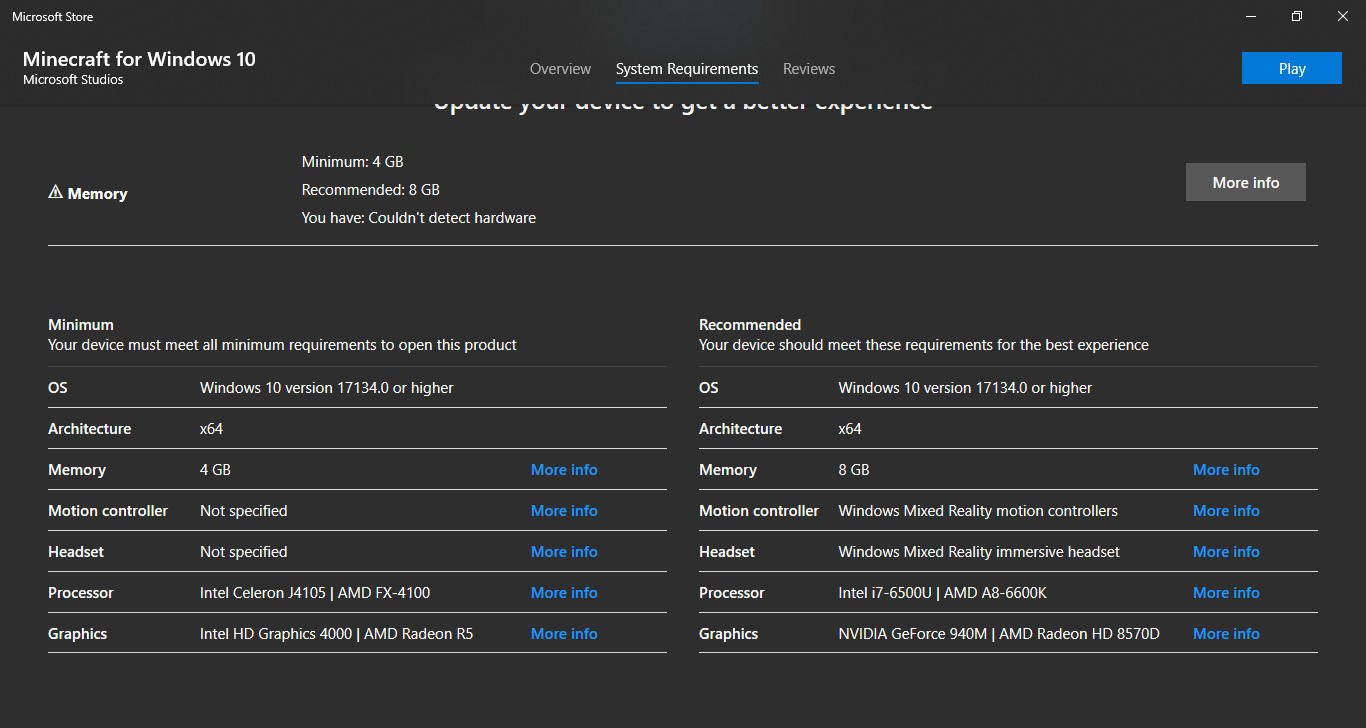Open More info for Recommended Processor
Screen dimensions: 1366x728
[x=1226, y=593]
